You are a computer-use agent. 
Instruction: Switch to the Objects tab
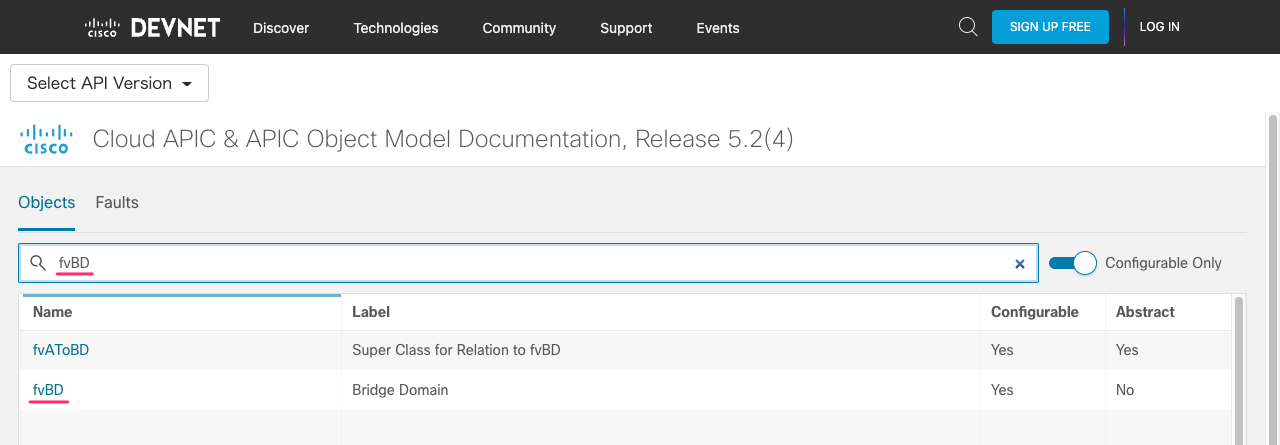click(x=47, y=203)
